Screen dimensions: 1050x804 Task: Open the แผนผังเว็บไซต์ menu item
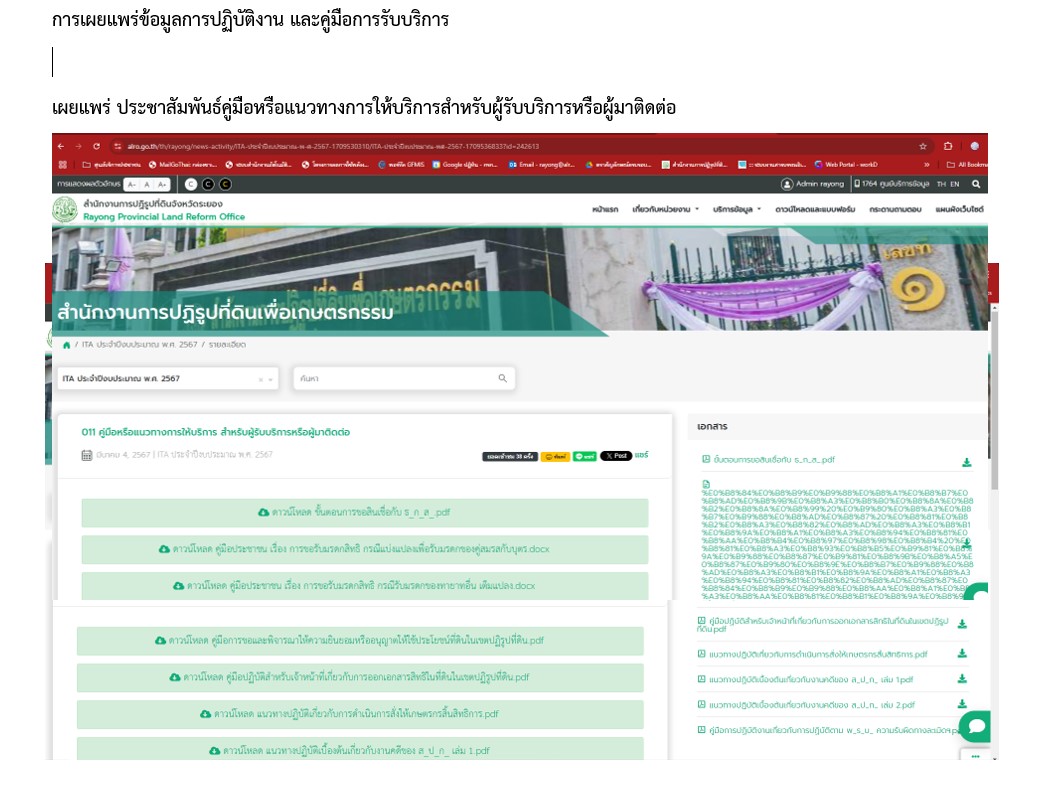point(959,210)
